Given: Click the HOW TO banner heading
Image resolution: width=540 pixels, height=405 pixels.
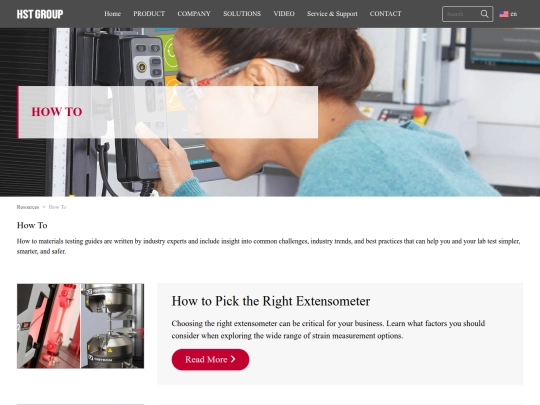Looking at the screenshot, I should coord(57,112).
